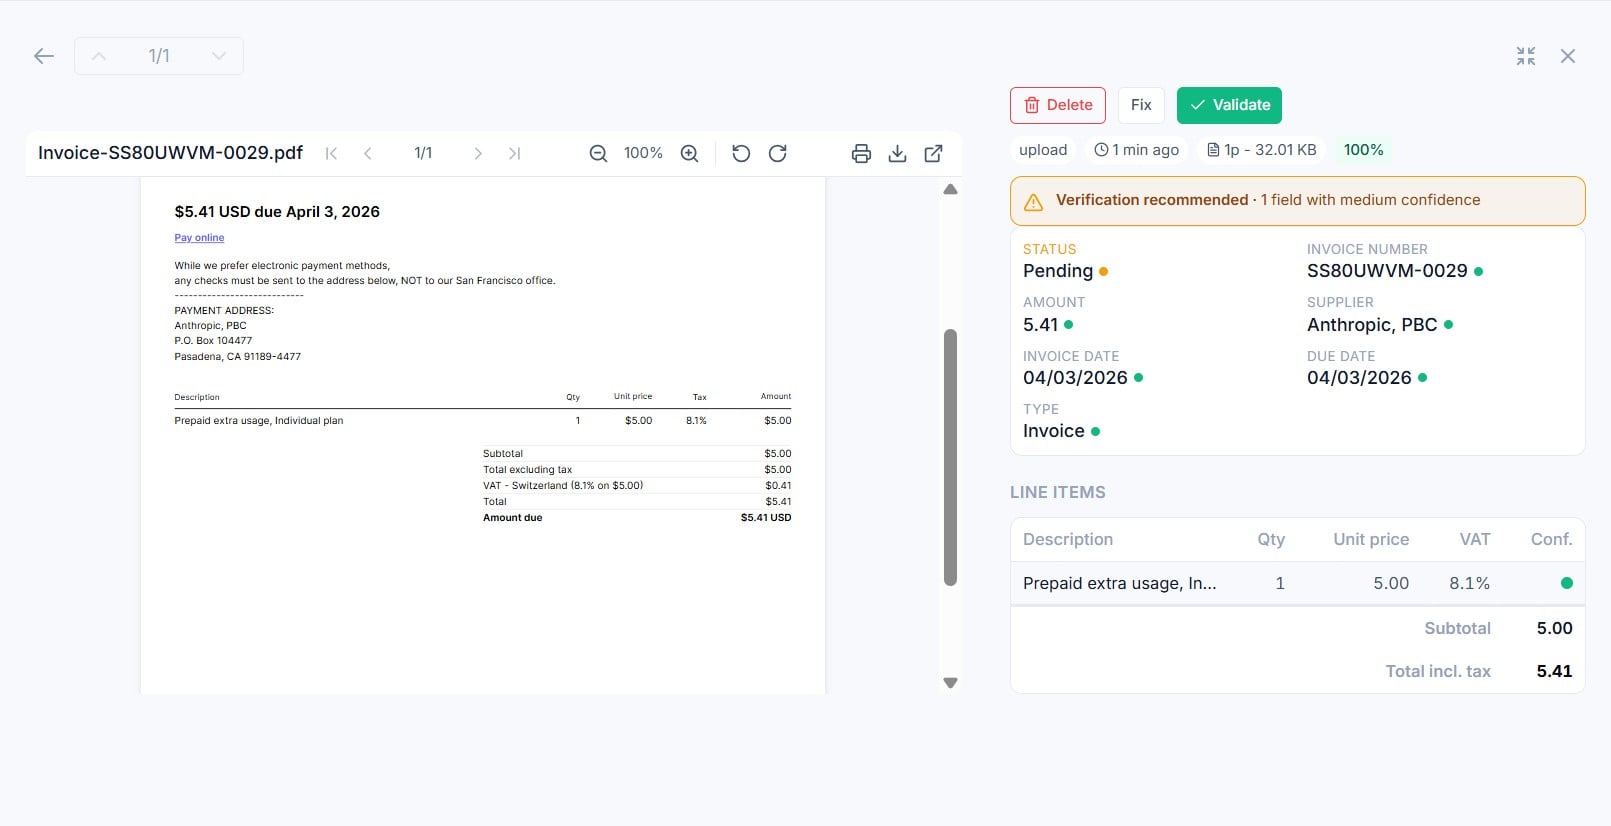The height and width of the screenshot is (826, 1611).
Task: Click the 100% confidence badge
Action: (1363, 150)
